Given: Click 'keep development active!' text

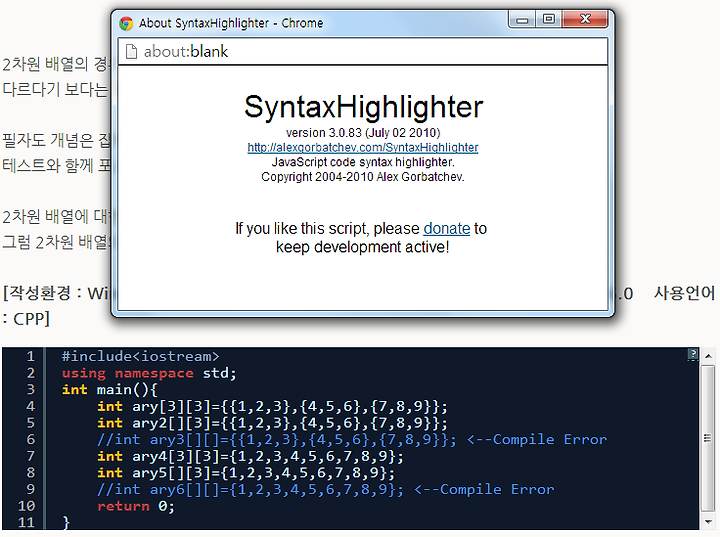Looking at the screenshot, I should click(x=362, y=247).
